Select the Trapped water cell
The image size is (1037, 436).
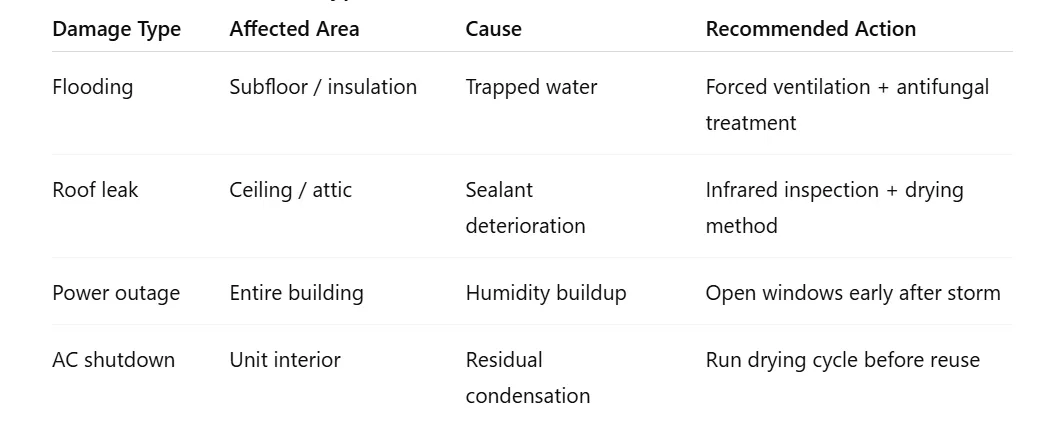pos(531,87)
